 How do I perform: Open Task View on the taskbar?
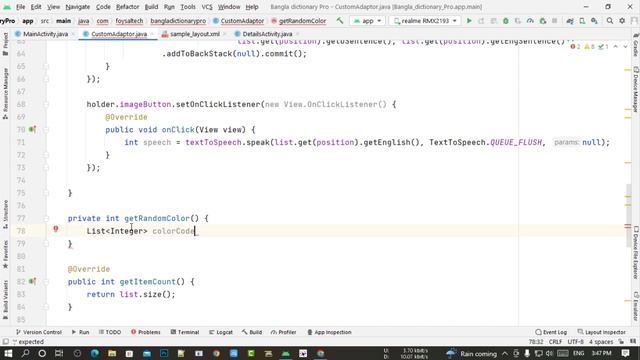59,353
